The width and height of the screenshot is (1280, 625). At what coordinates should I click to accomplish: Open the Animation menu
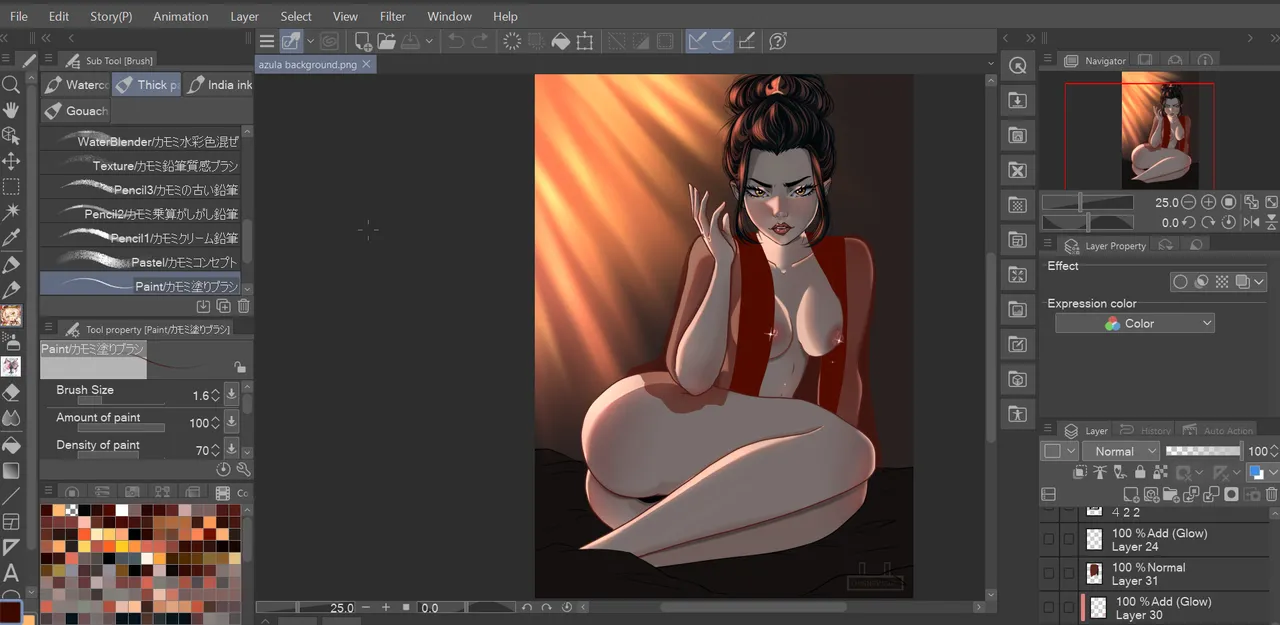[x=181, y=16]
